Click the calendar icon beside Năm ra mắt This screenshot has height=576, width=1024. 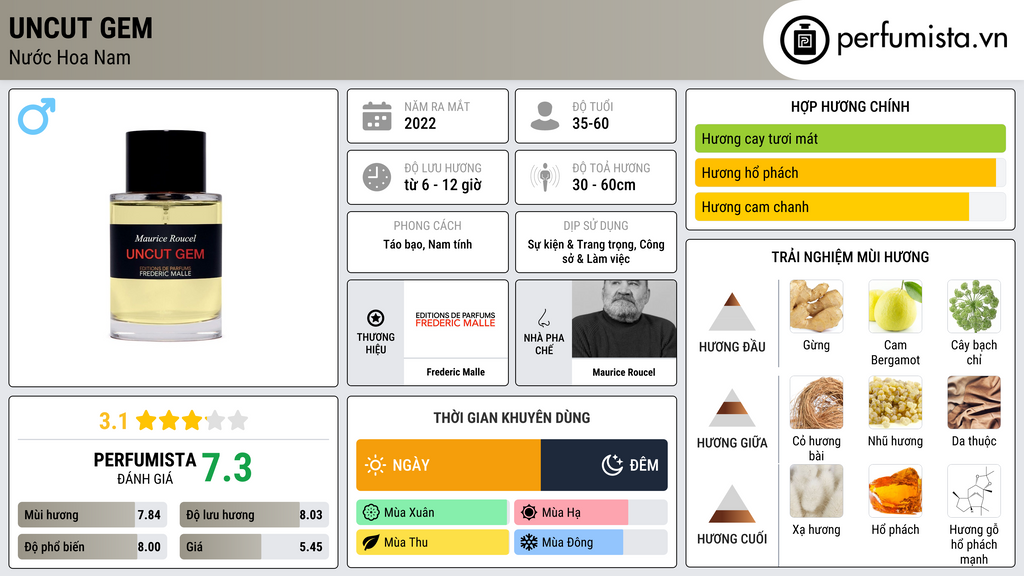coord(377,116)
